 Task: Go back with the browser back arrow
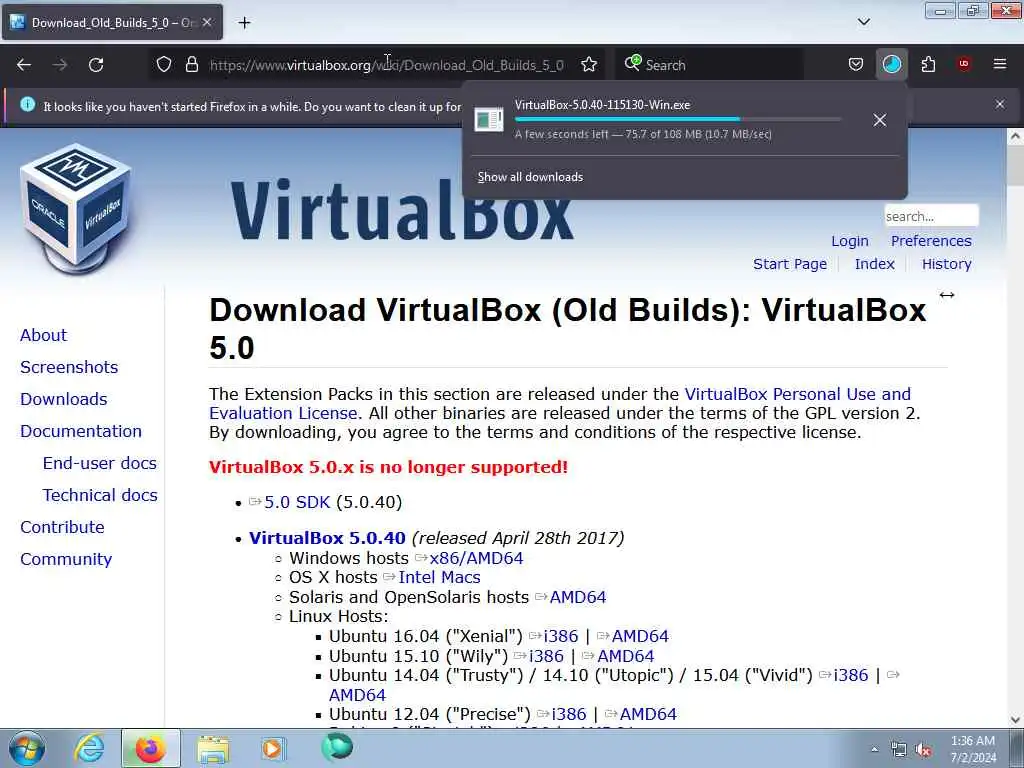click(24, 65)
